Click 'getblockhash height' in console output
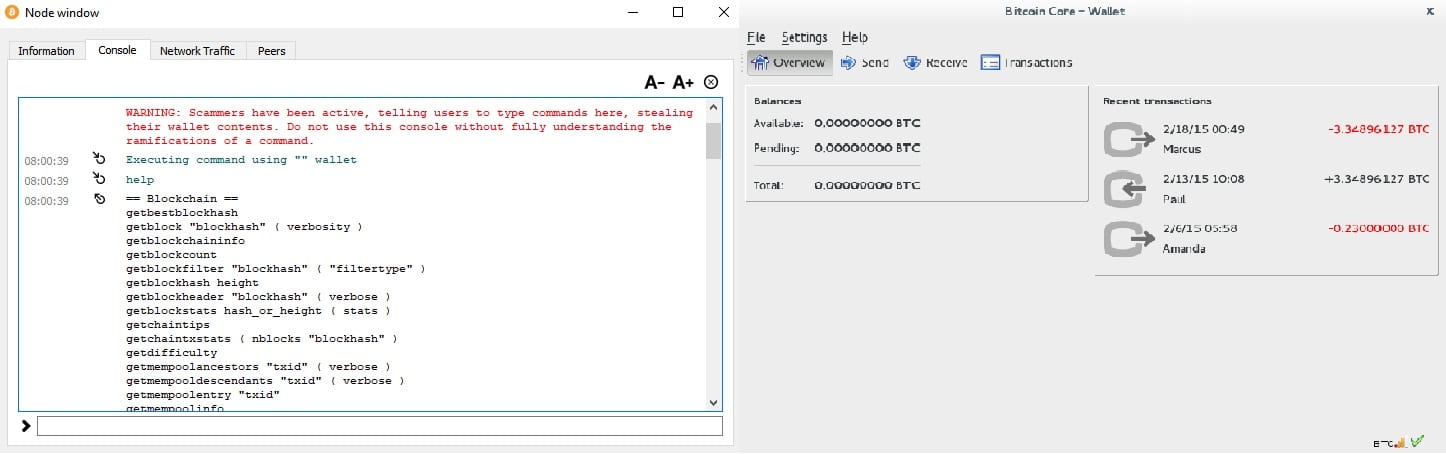This screenshot has height=454, width=1446. tap(192, 283)
